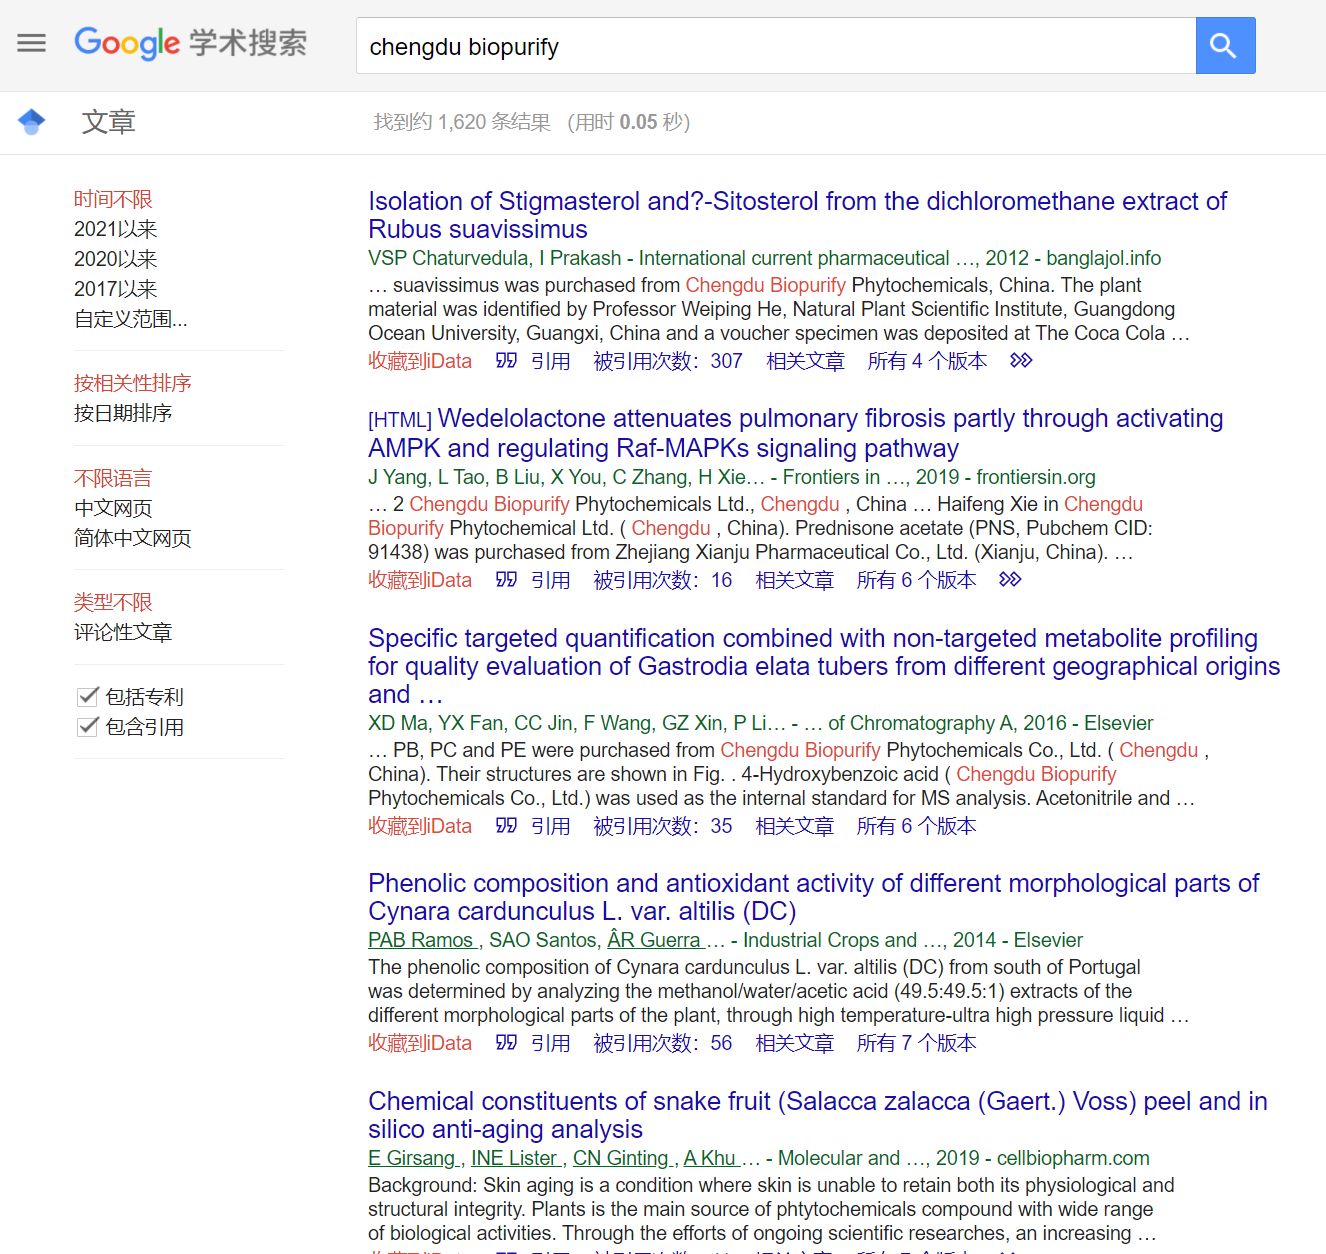The height and width of the screenshot is (1254, 1326).
Task: Click the Google Scholar logo
Action: 190,43
